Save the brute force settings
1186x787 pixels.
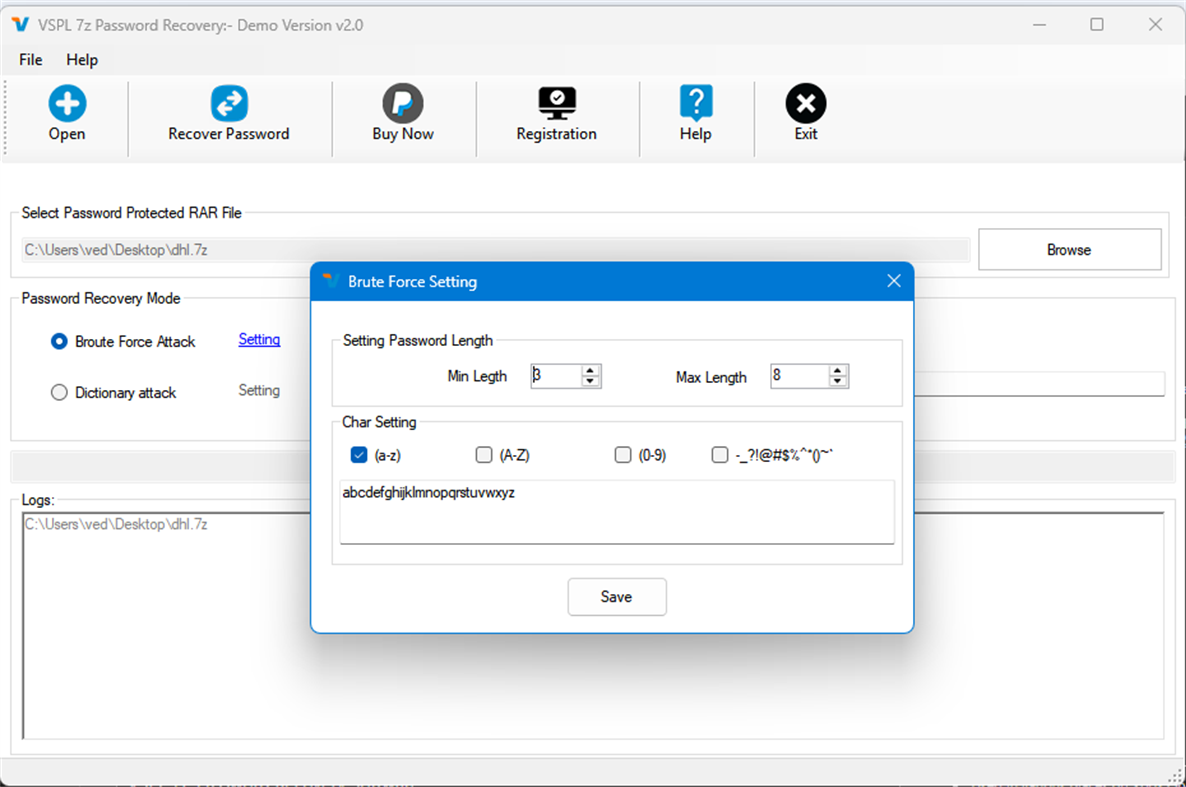[x=616, y=596]
